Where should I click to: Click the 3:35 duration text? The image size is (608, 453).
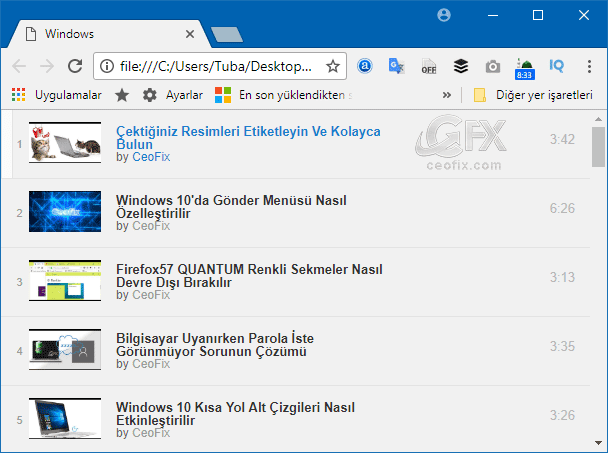pos(562,346)
